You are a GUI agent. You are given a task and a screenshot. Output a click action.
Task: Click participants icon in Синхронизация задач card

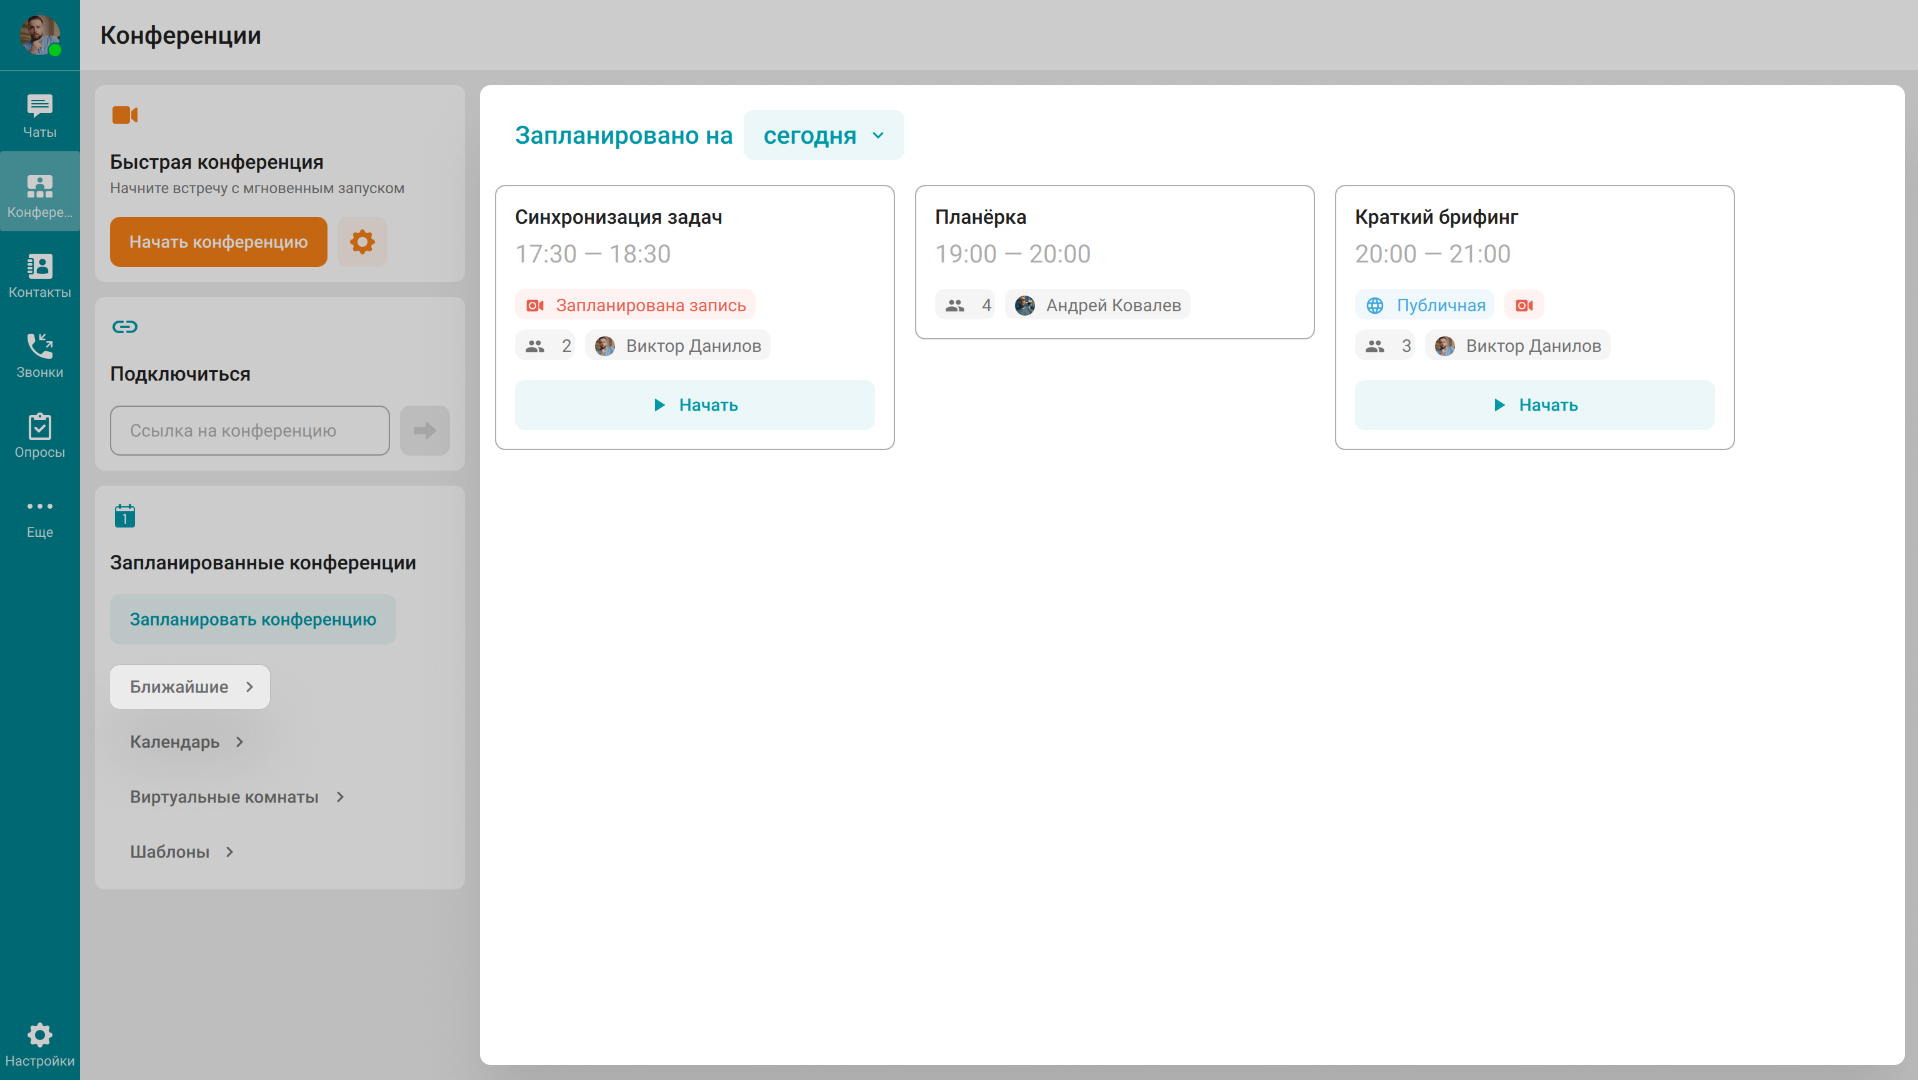(535, 346)
